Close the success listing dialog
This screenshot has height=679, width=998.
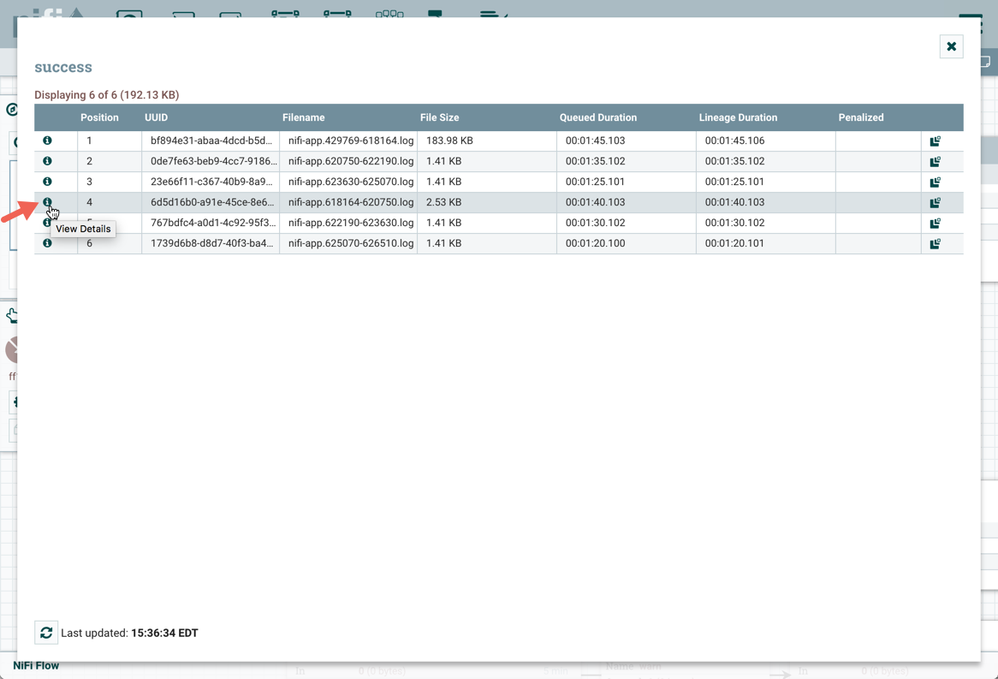point(951,46)
